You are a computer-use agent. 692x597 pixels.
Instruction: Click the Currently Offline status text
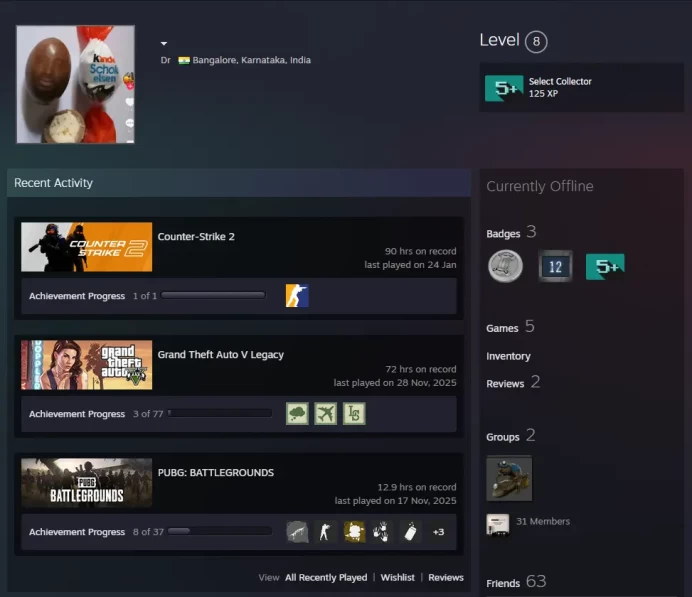540,186
